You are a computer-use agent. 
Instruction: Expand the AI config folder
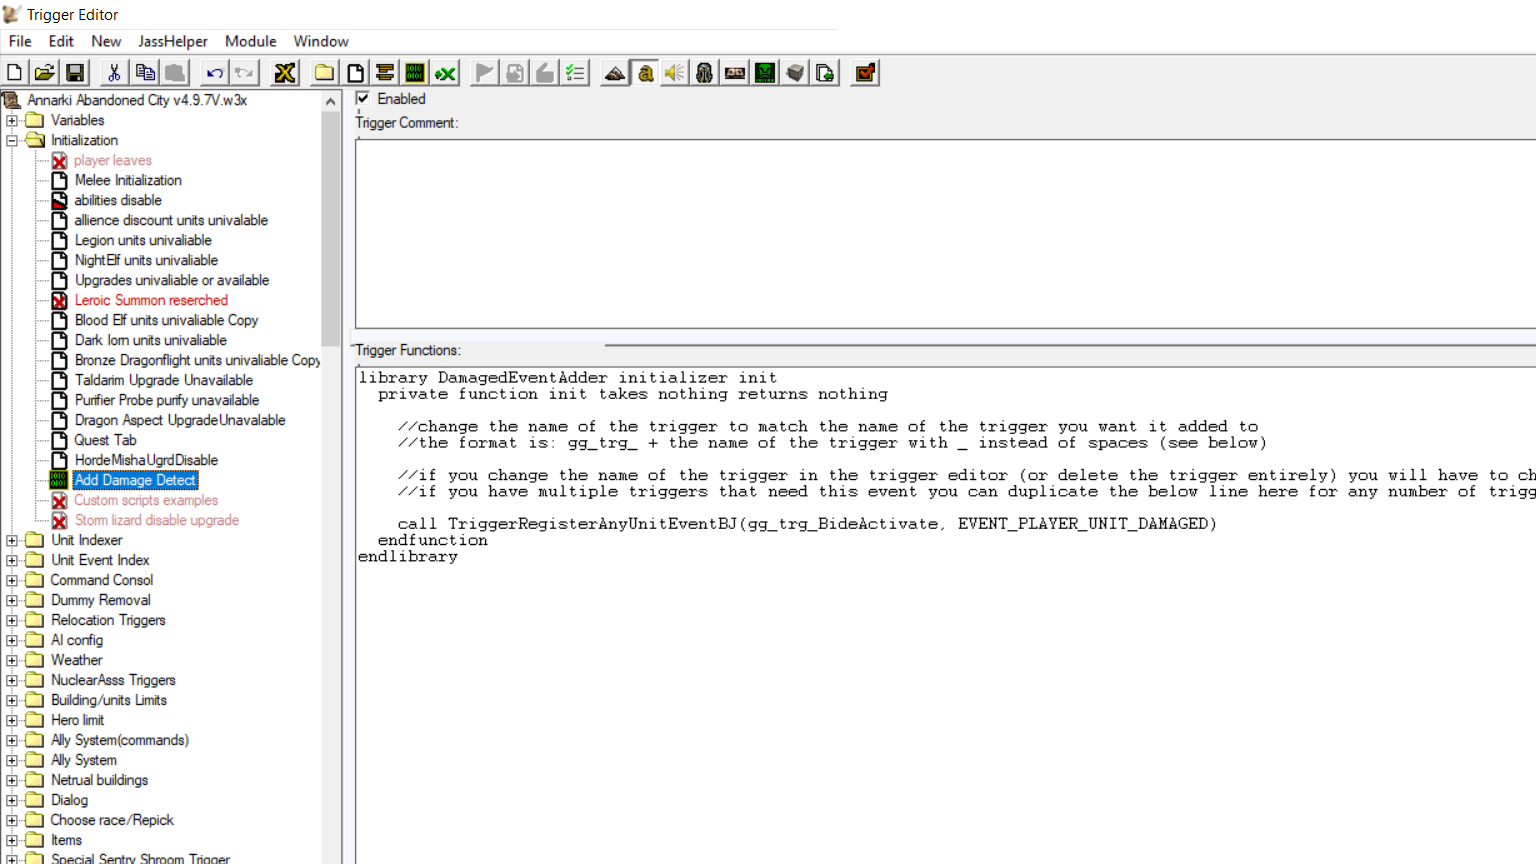coord(12,640)
